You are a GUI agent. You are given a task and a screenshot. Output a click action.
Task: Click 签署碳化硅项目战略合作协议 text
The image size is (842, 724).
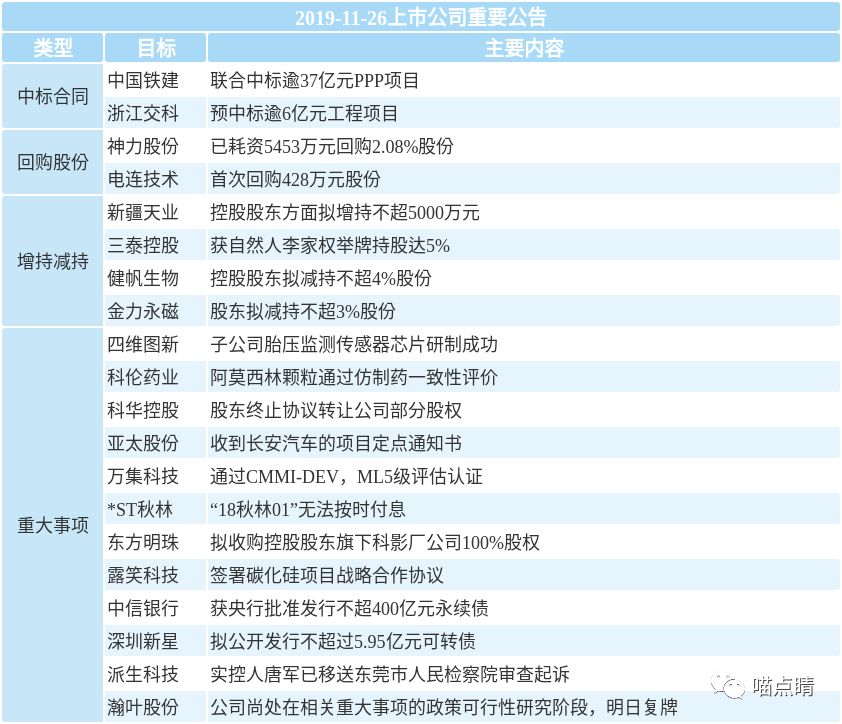[326, 575]
